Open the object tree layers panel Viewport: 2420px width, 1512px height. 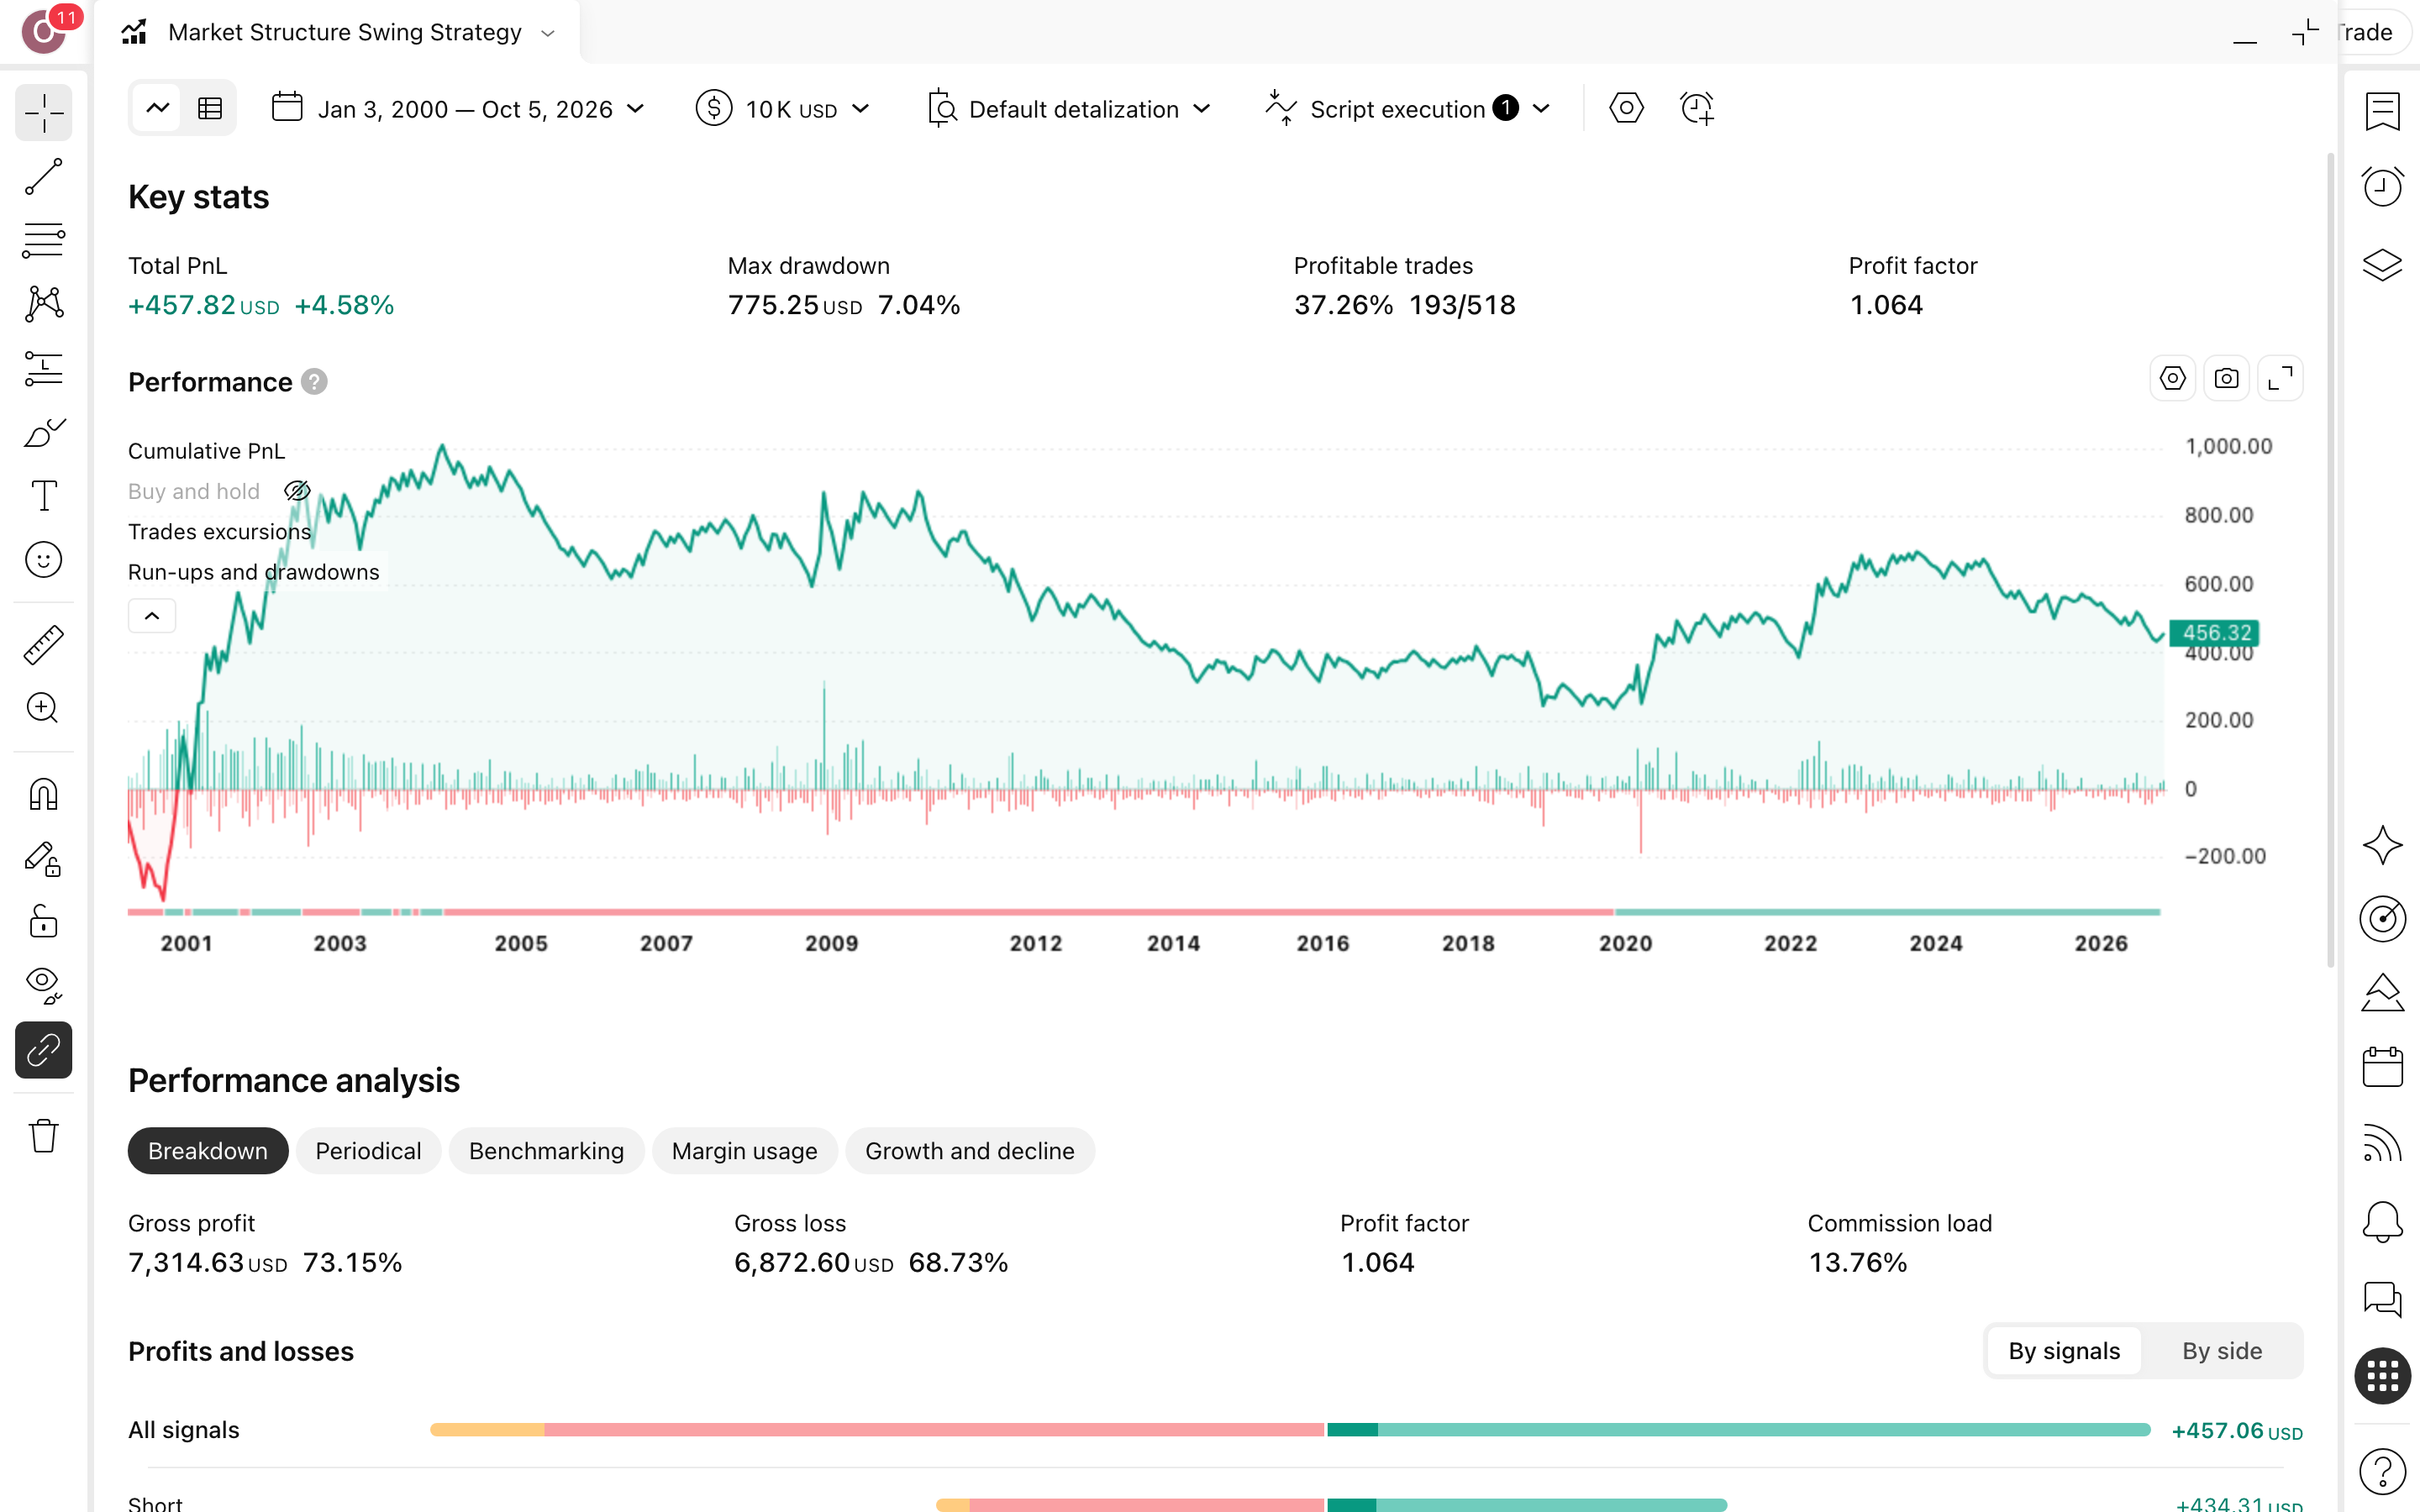pyautogui.click(x=2382, y=265)
